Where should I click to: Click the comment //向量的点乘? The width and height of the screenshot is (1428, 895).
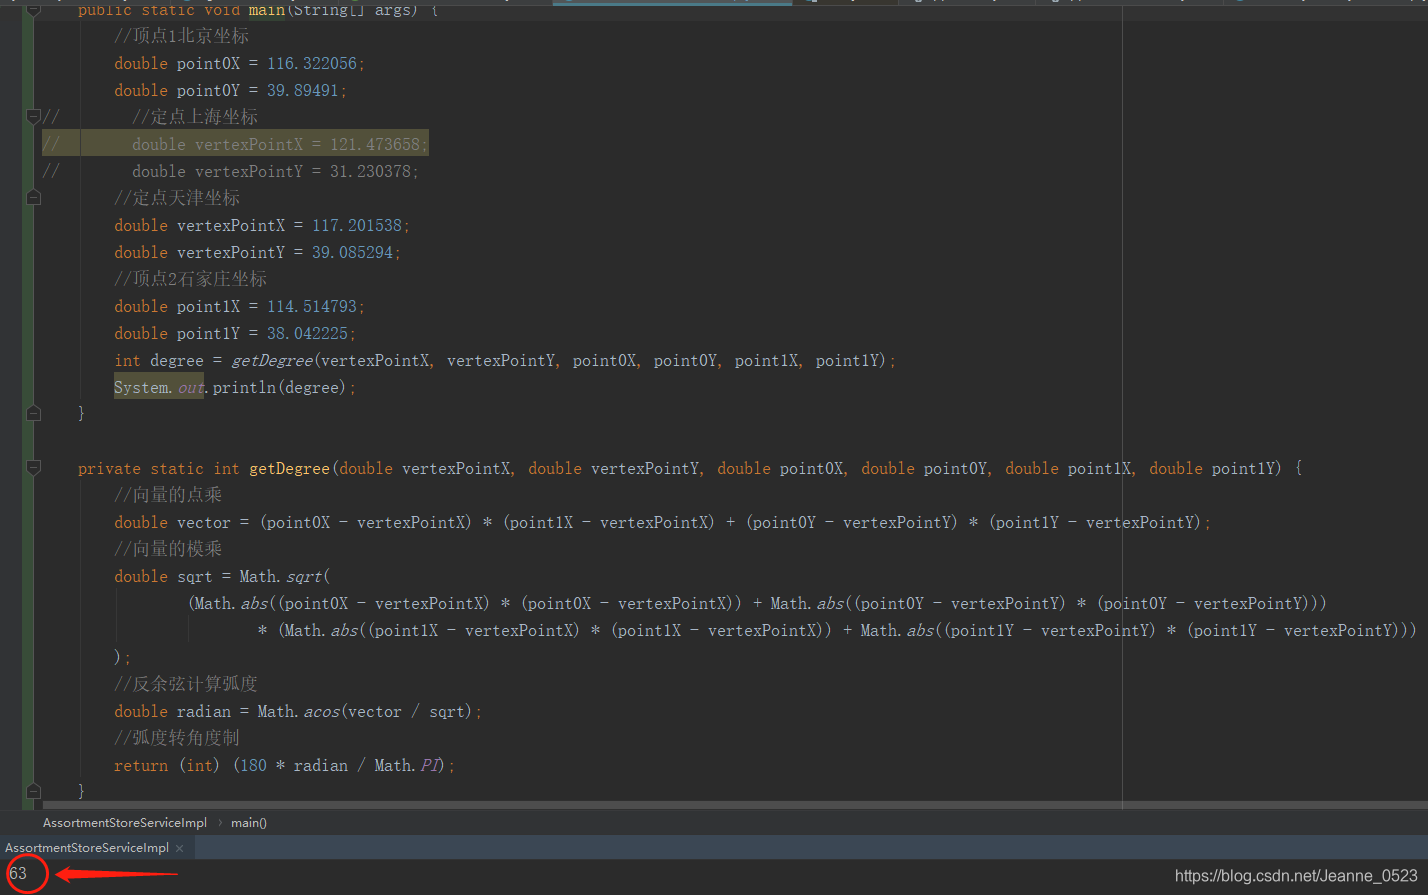(168, 495)
